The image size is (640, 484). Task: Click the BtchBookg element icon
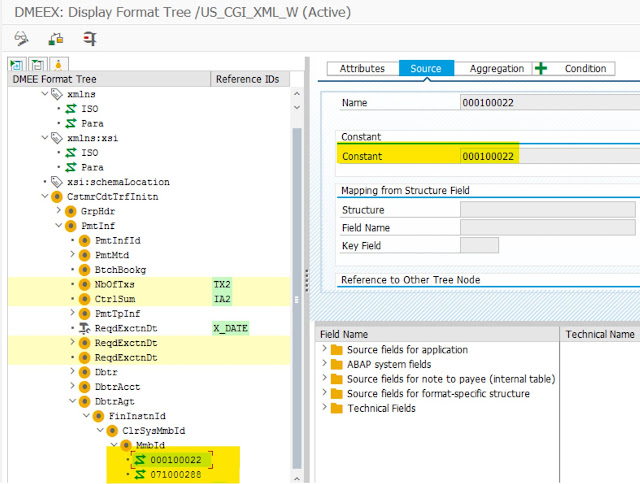(x=84, y=270)
